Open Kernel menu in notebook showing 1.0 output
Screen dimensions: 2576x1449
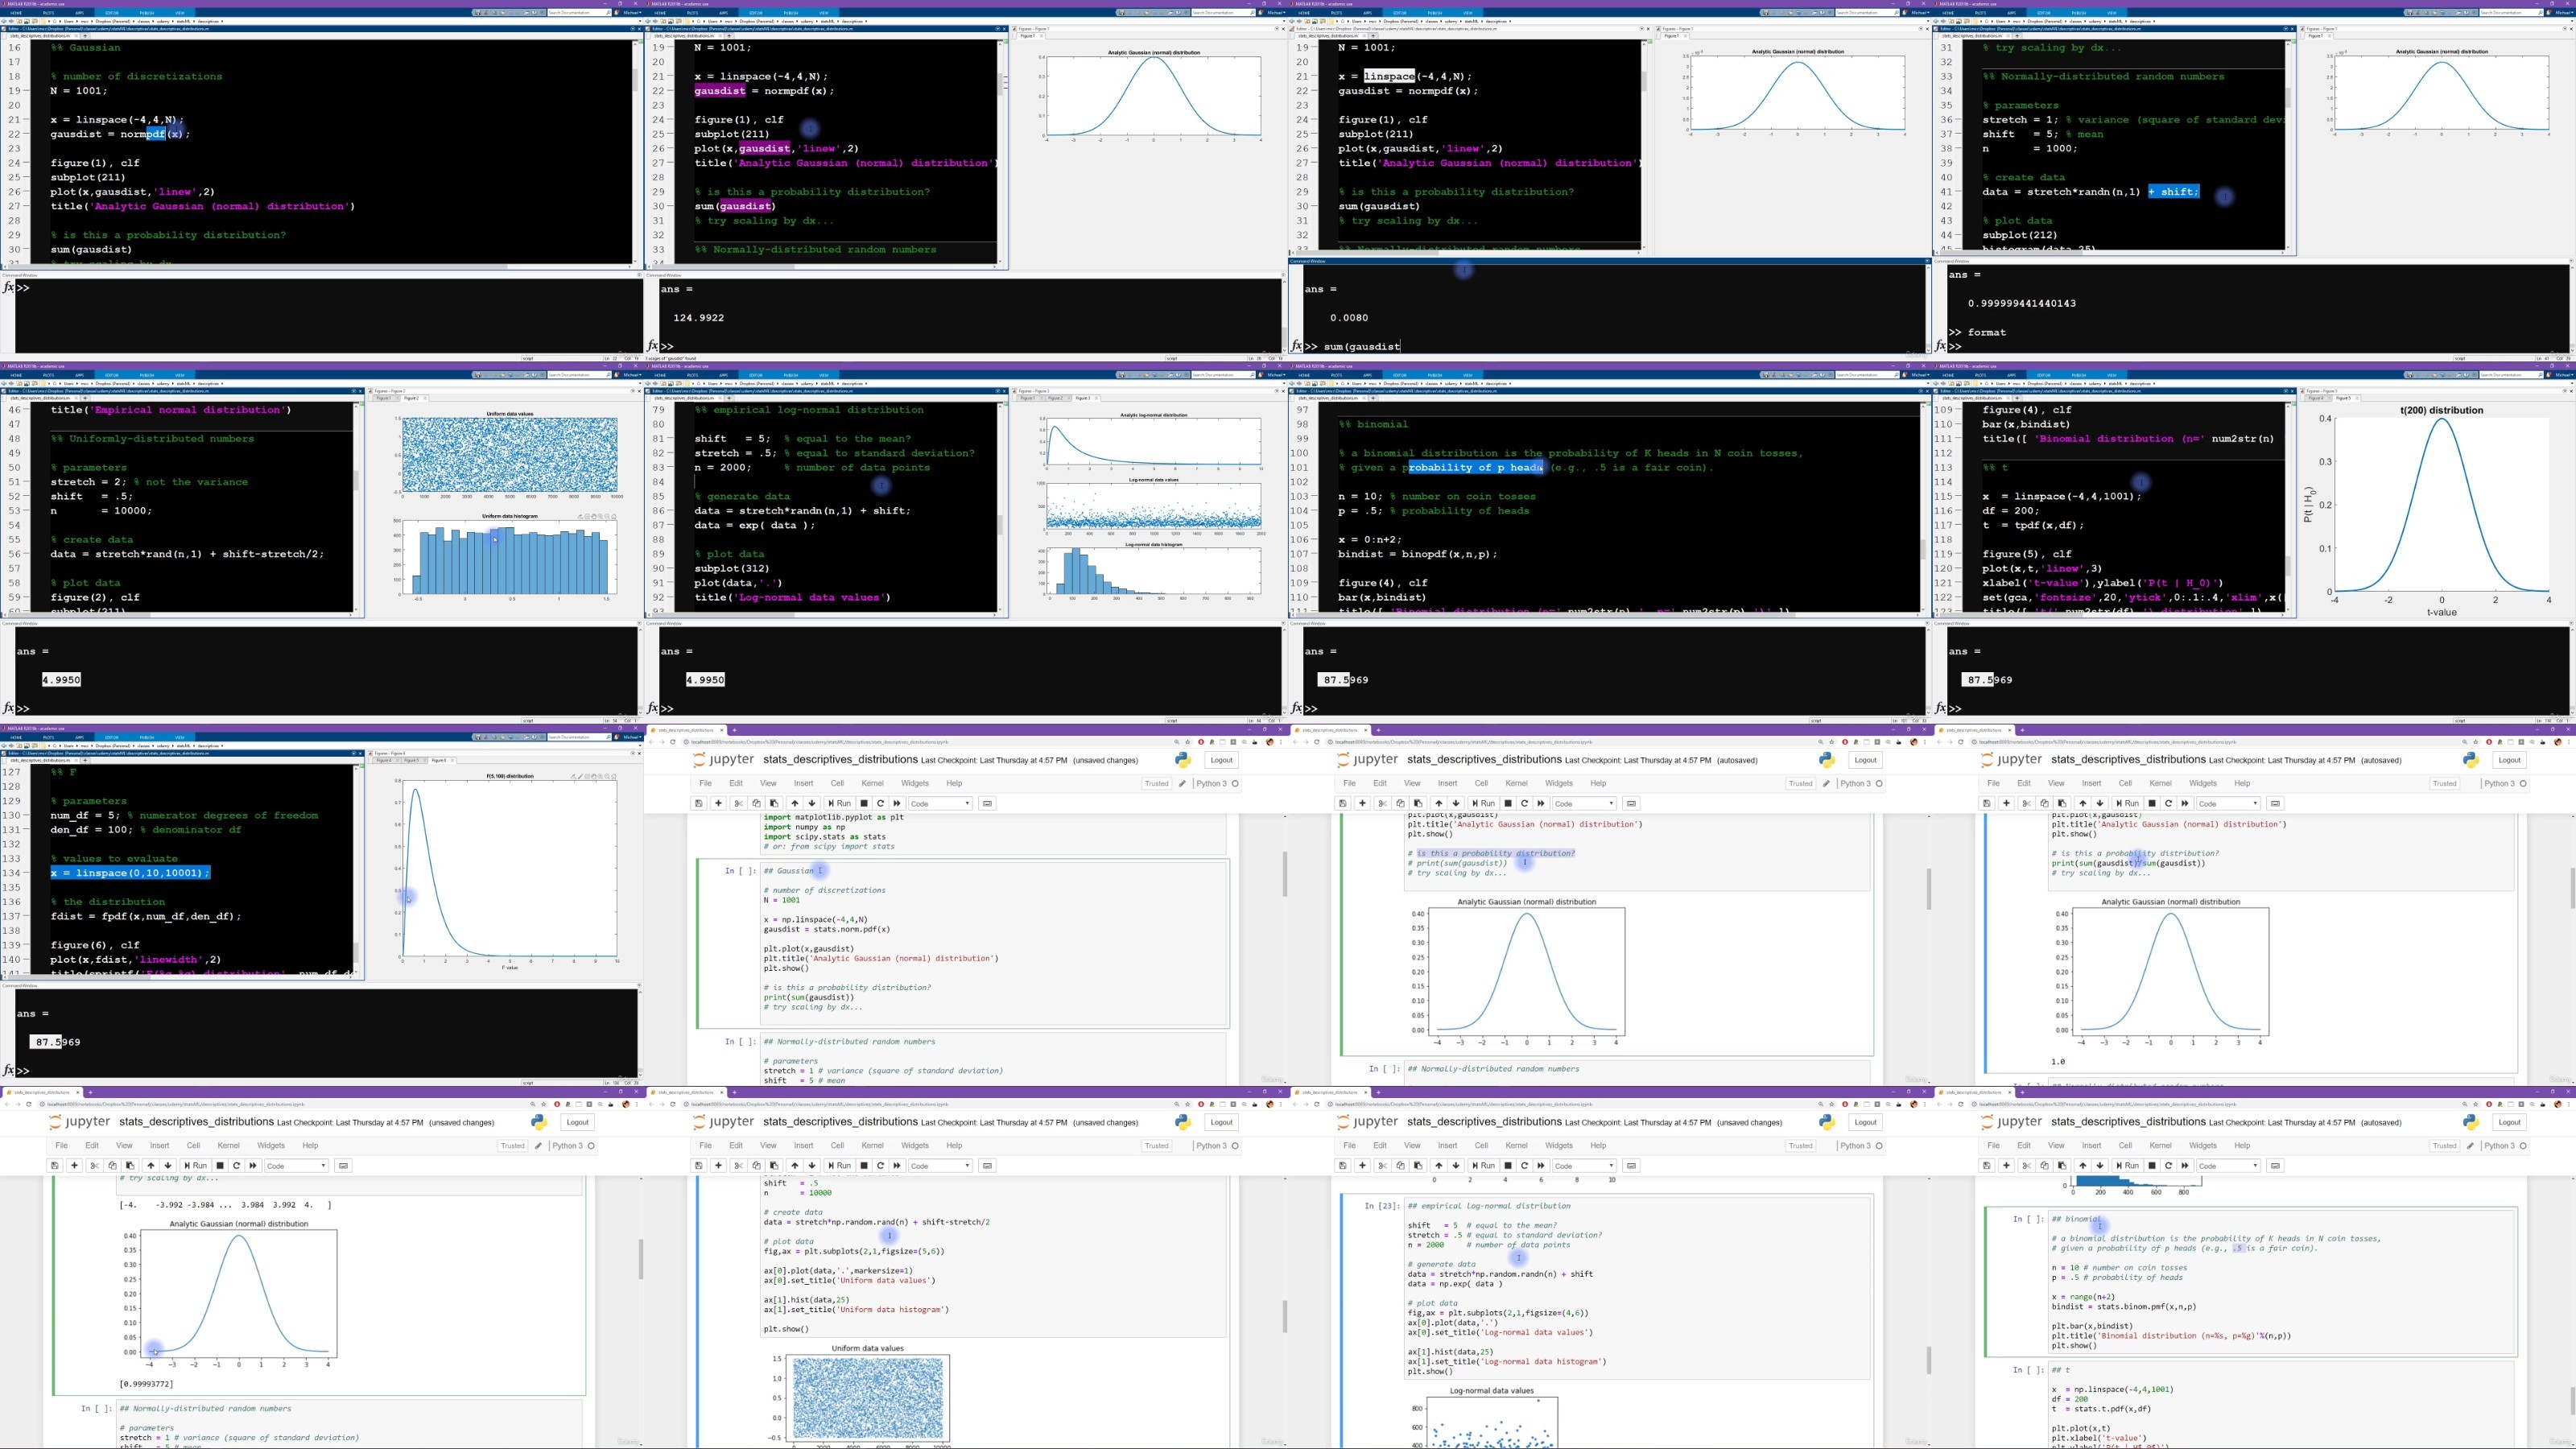click(x=2160, y=783)
